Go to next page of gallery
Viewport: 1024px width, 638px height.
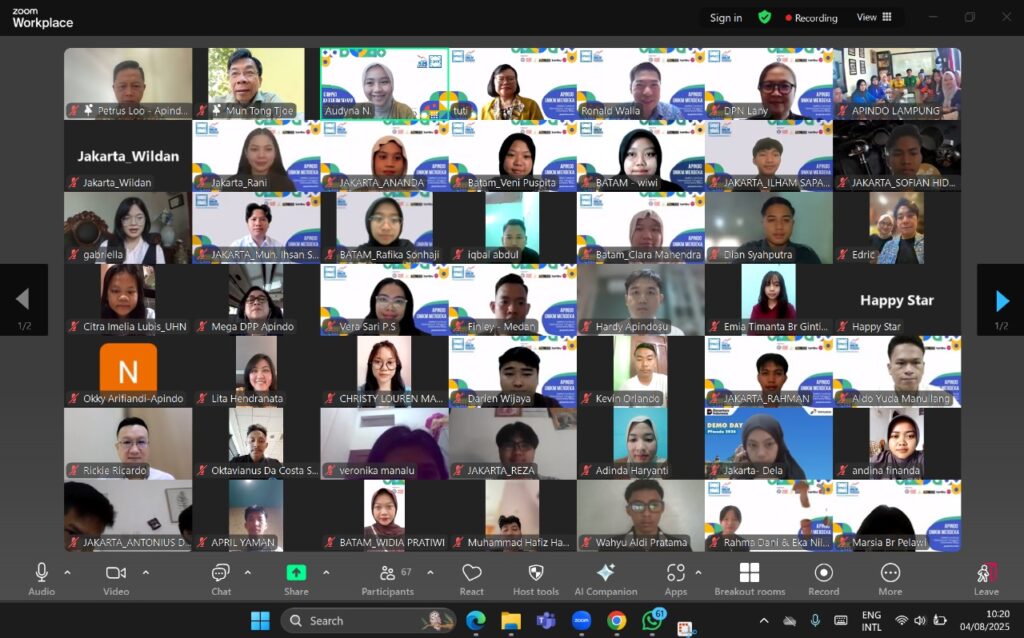tap(1001, 300)
